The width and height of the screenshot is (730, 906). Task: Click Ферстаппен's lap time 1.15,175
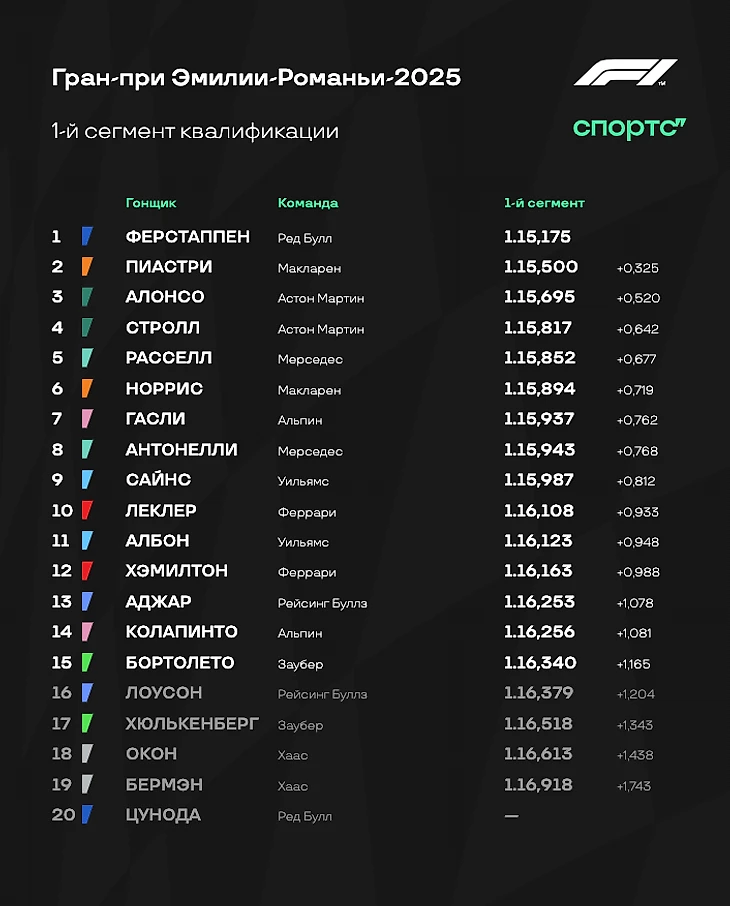tap(537, 237)
